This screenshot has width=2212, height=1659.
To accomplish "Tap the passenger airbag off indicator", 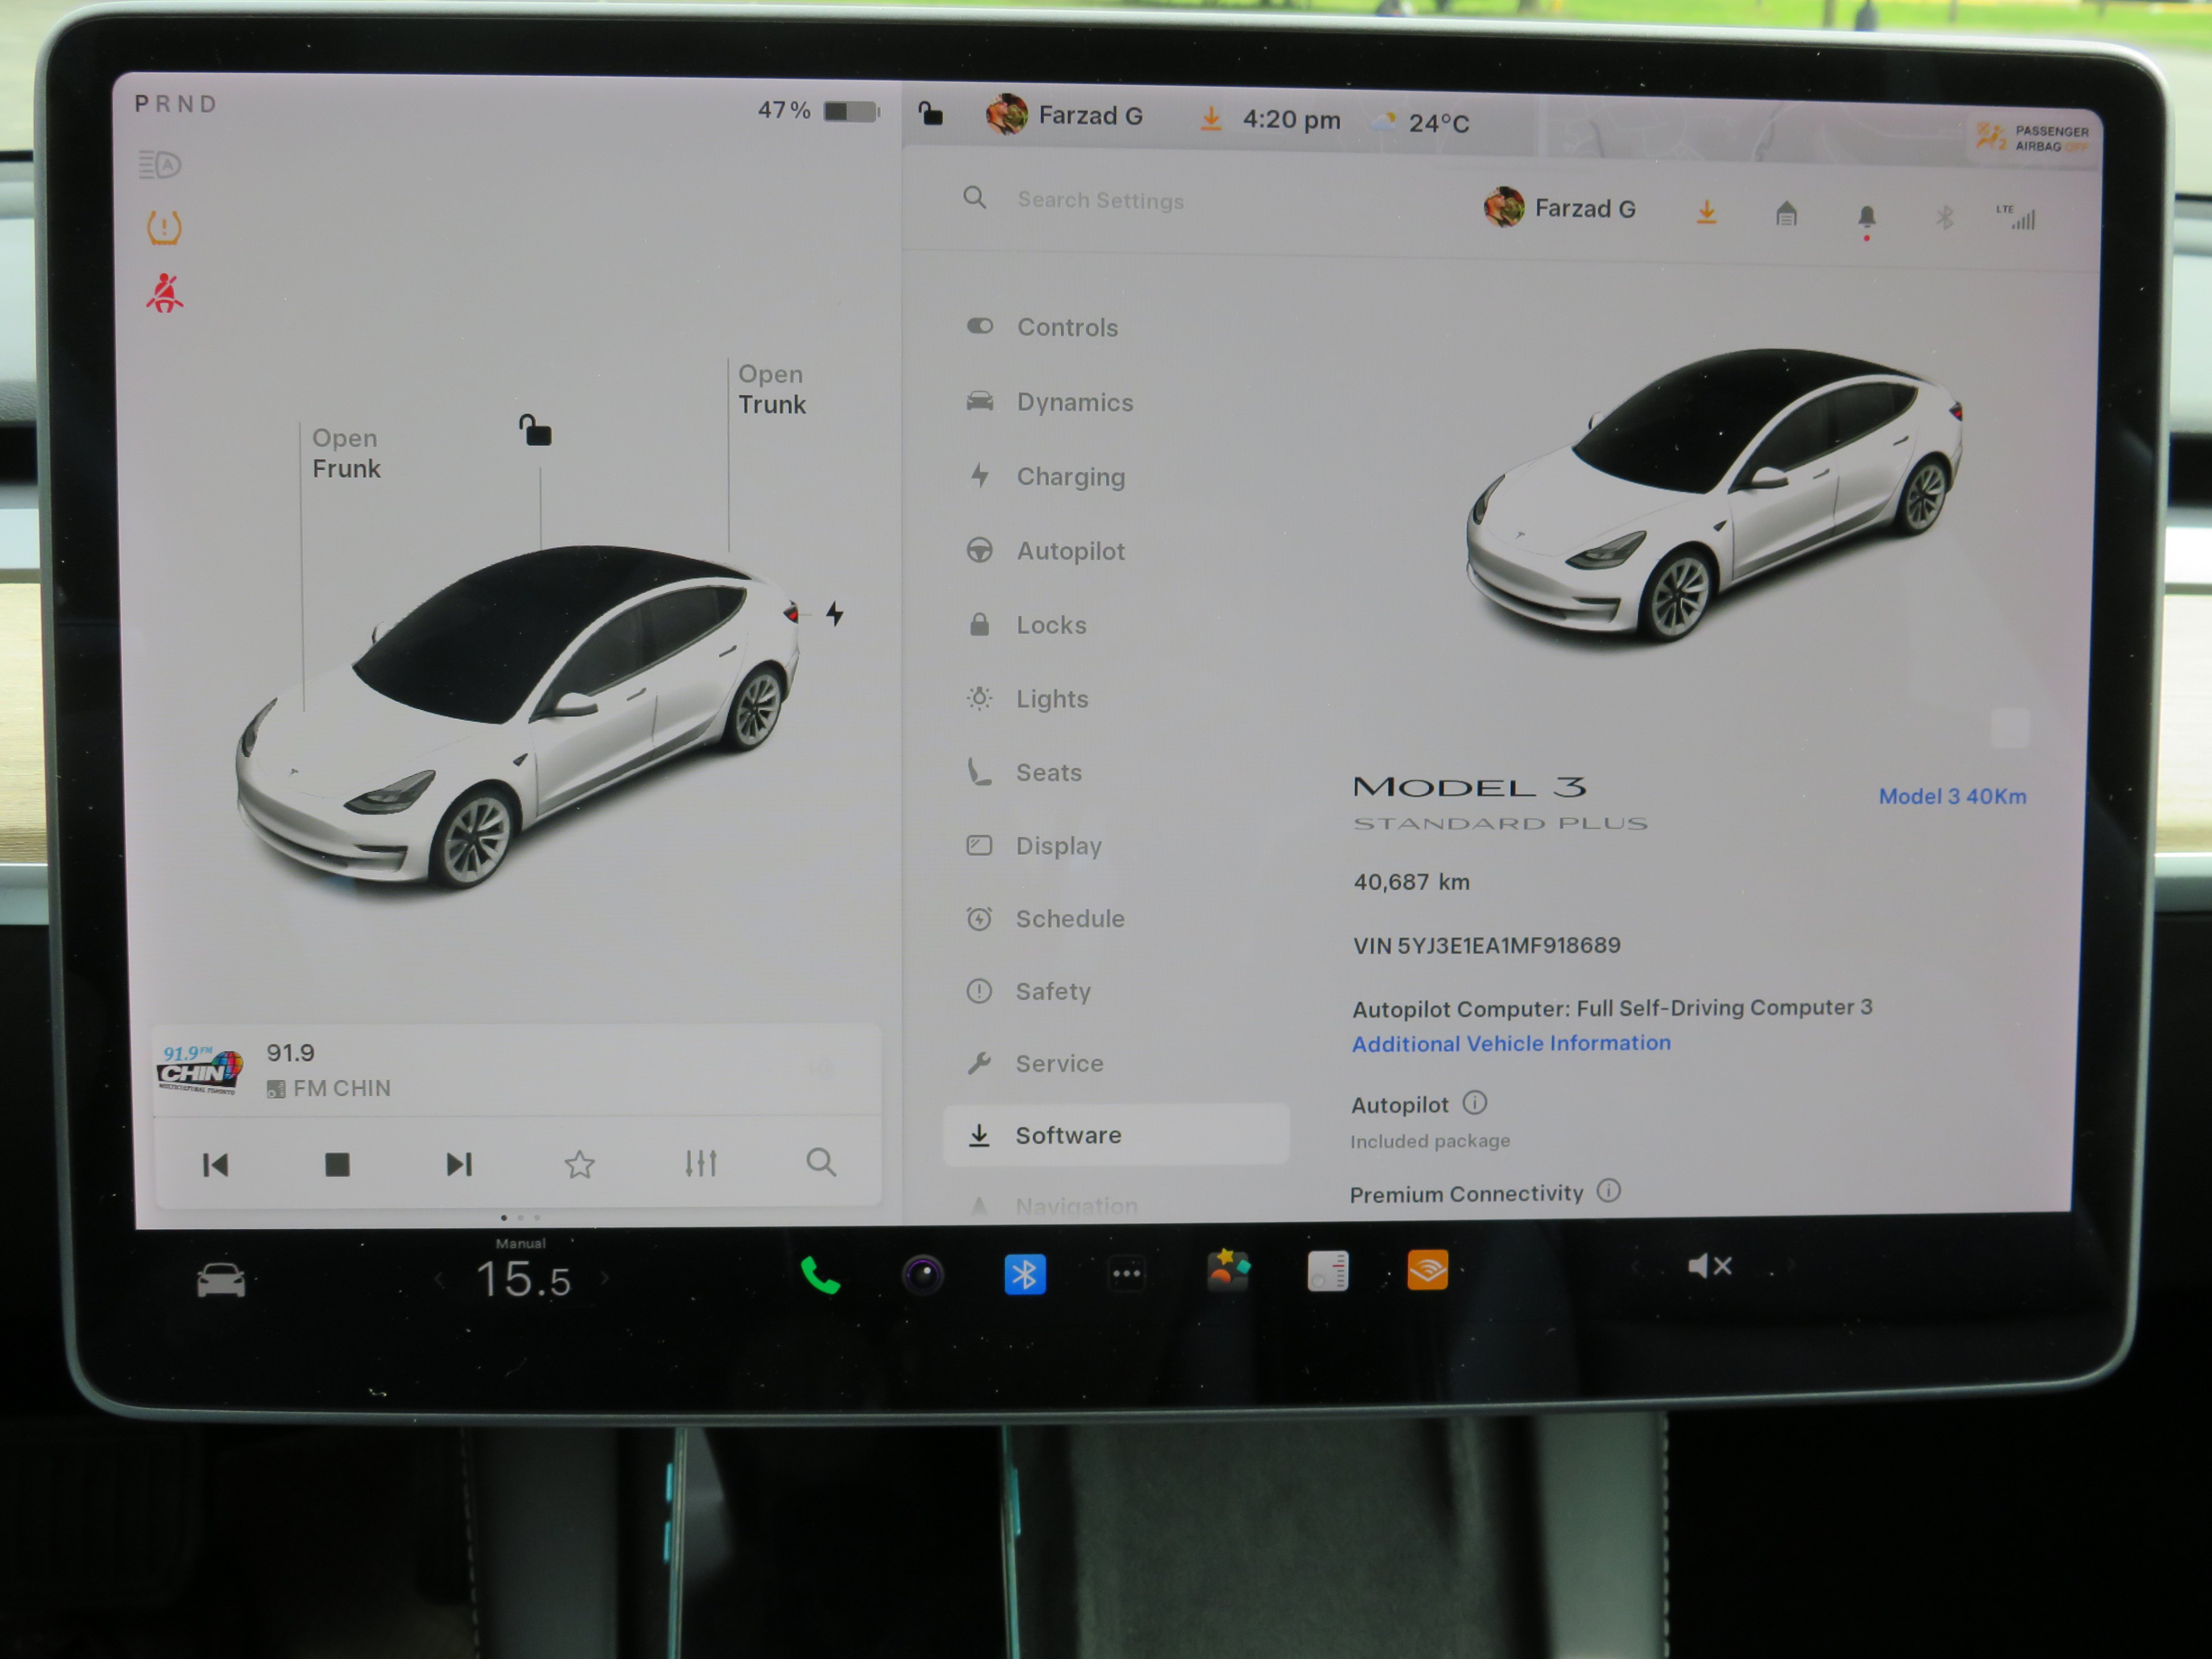I will tap(2032, 138).
